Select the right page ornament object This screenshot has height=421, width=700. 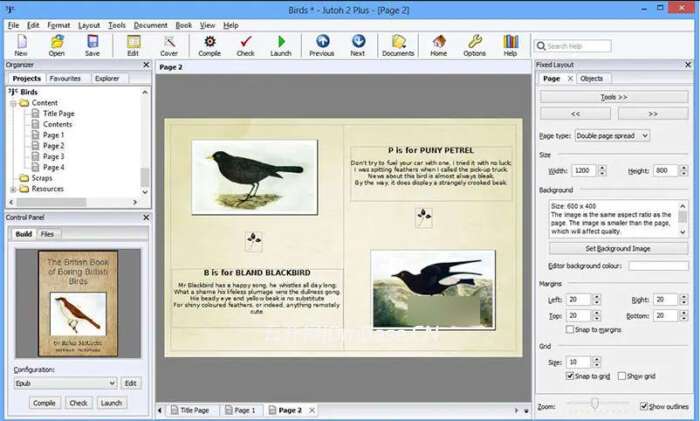click(424, 217)
